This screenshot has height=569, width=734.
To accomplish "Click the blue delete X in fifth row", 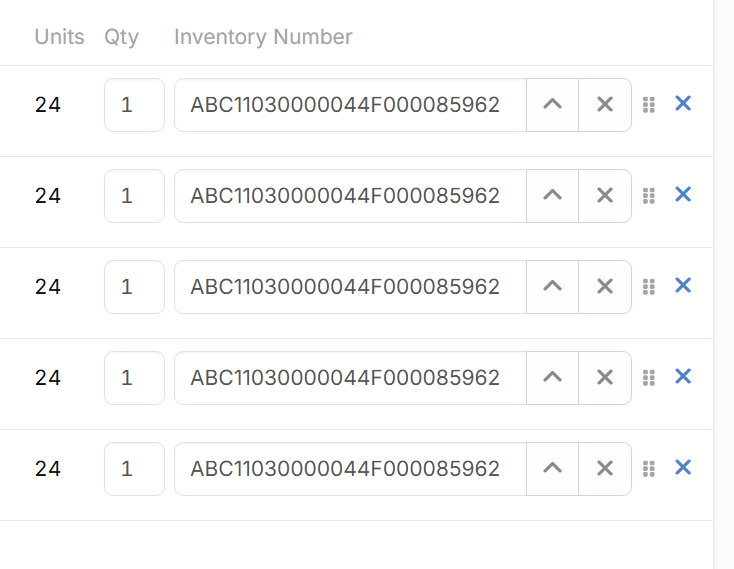I will 683,468.
